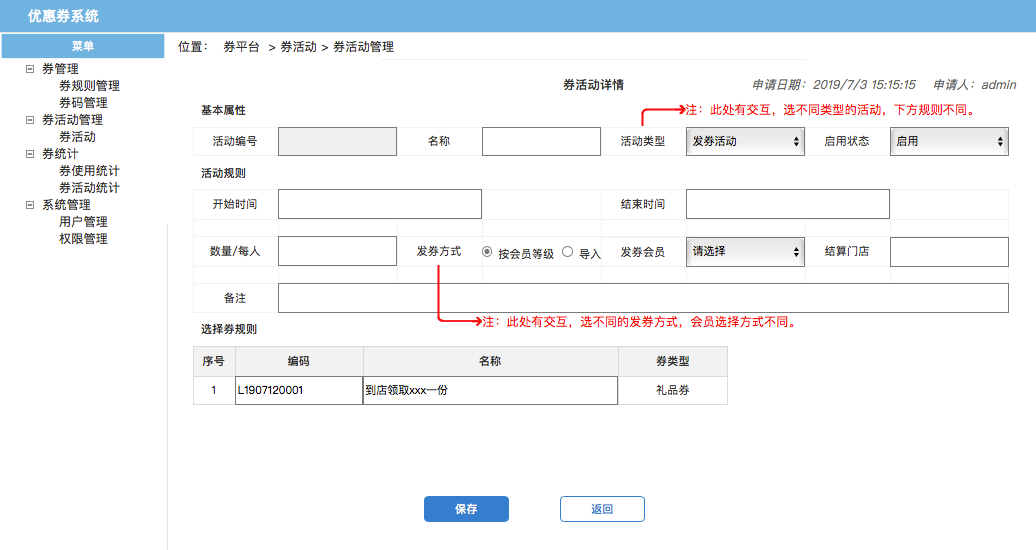Viewport: 1036px width, 550px height.
Task: Select the 导入 radio button
Action: pos(568,252)
